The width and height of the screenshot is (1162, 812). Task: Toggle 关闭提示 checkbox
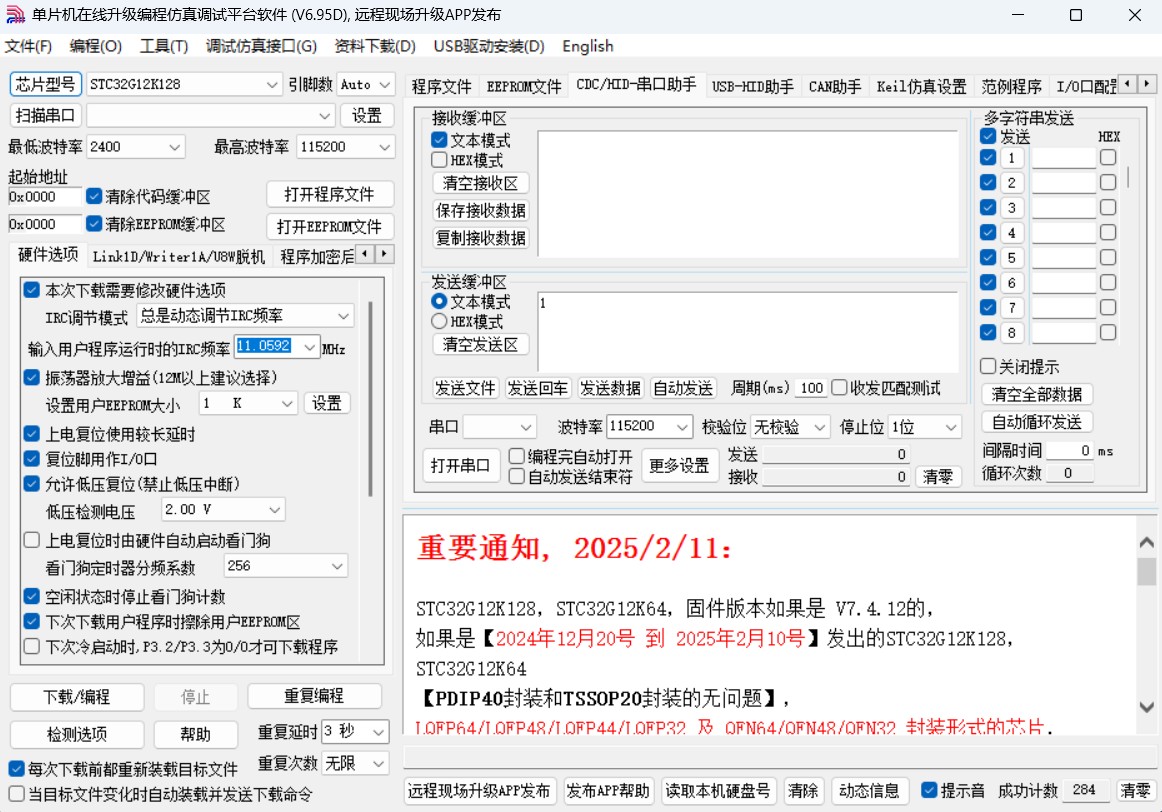(988, 366)
